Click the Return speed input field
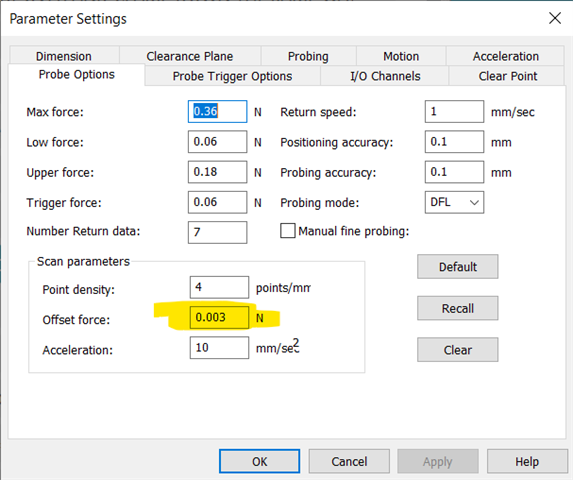This screenshot has height=480, width=573. (454, 112)
